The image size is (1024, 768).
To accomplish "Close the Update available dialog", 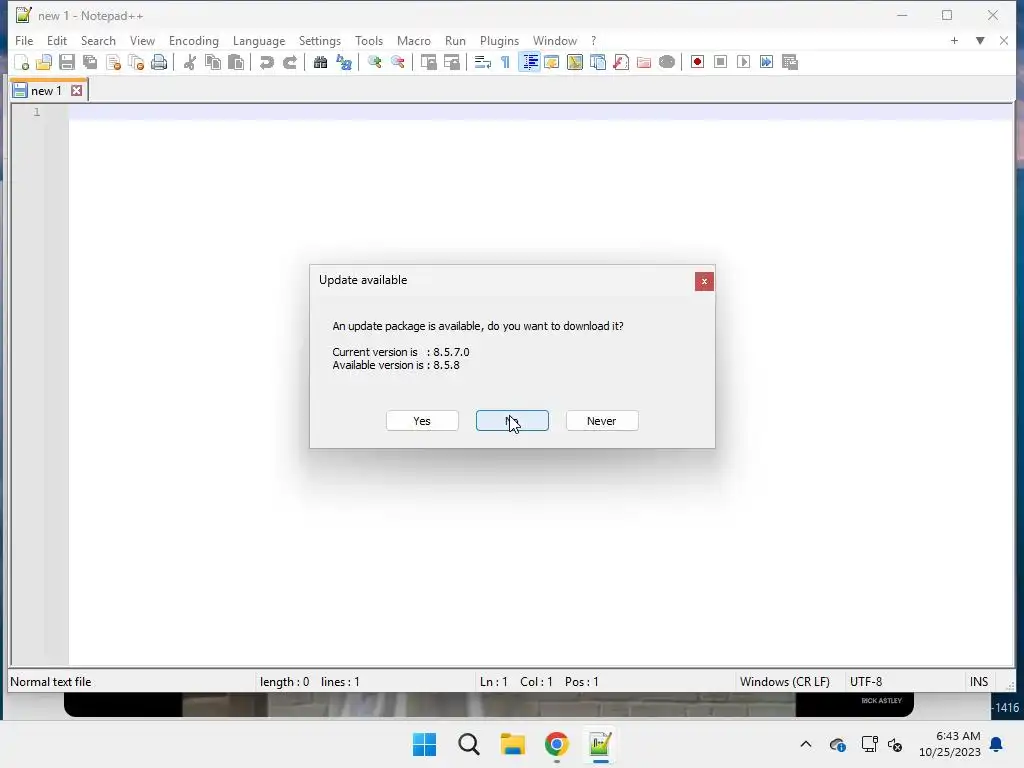I will [x=704, y=281].
